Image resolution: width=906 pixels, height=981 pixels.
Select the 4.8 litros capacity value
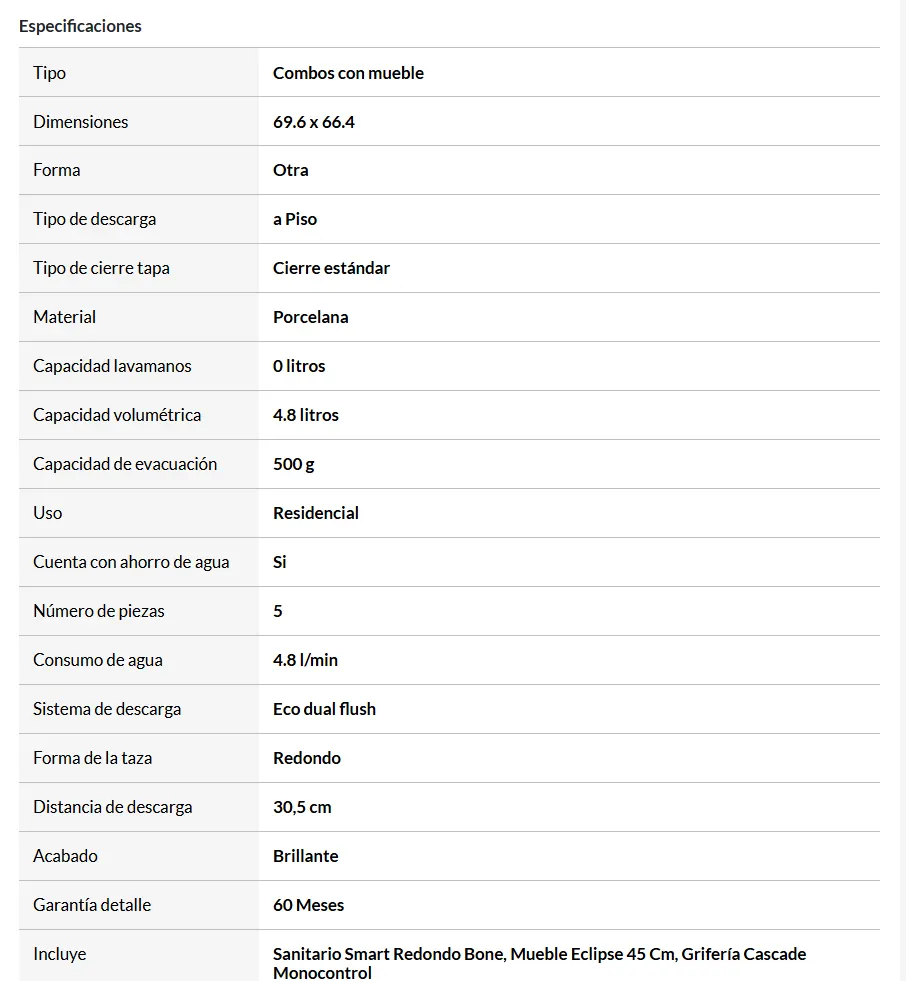305,415
